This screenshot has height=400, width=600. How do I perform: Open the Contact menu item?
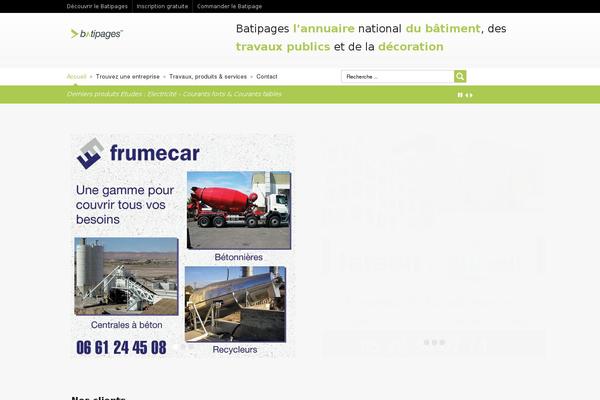click(x=267, y=77)
